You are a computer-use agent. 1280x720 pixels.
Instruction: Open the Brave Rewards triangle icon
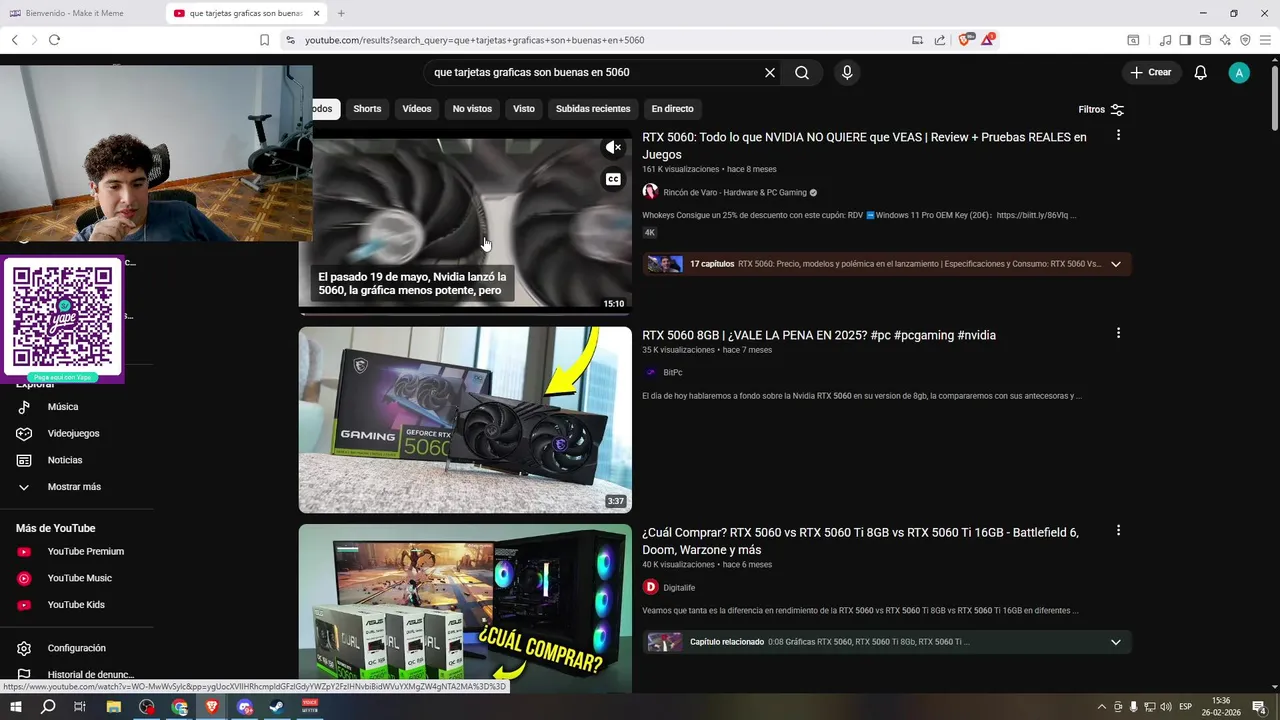(x=988, y=40)
